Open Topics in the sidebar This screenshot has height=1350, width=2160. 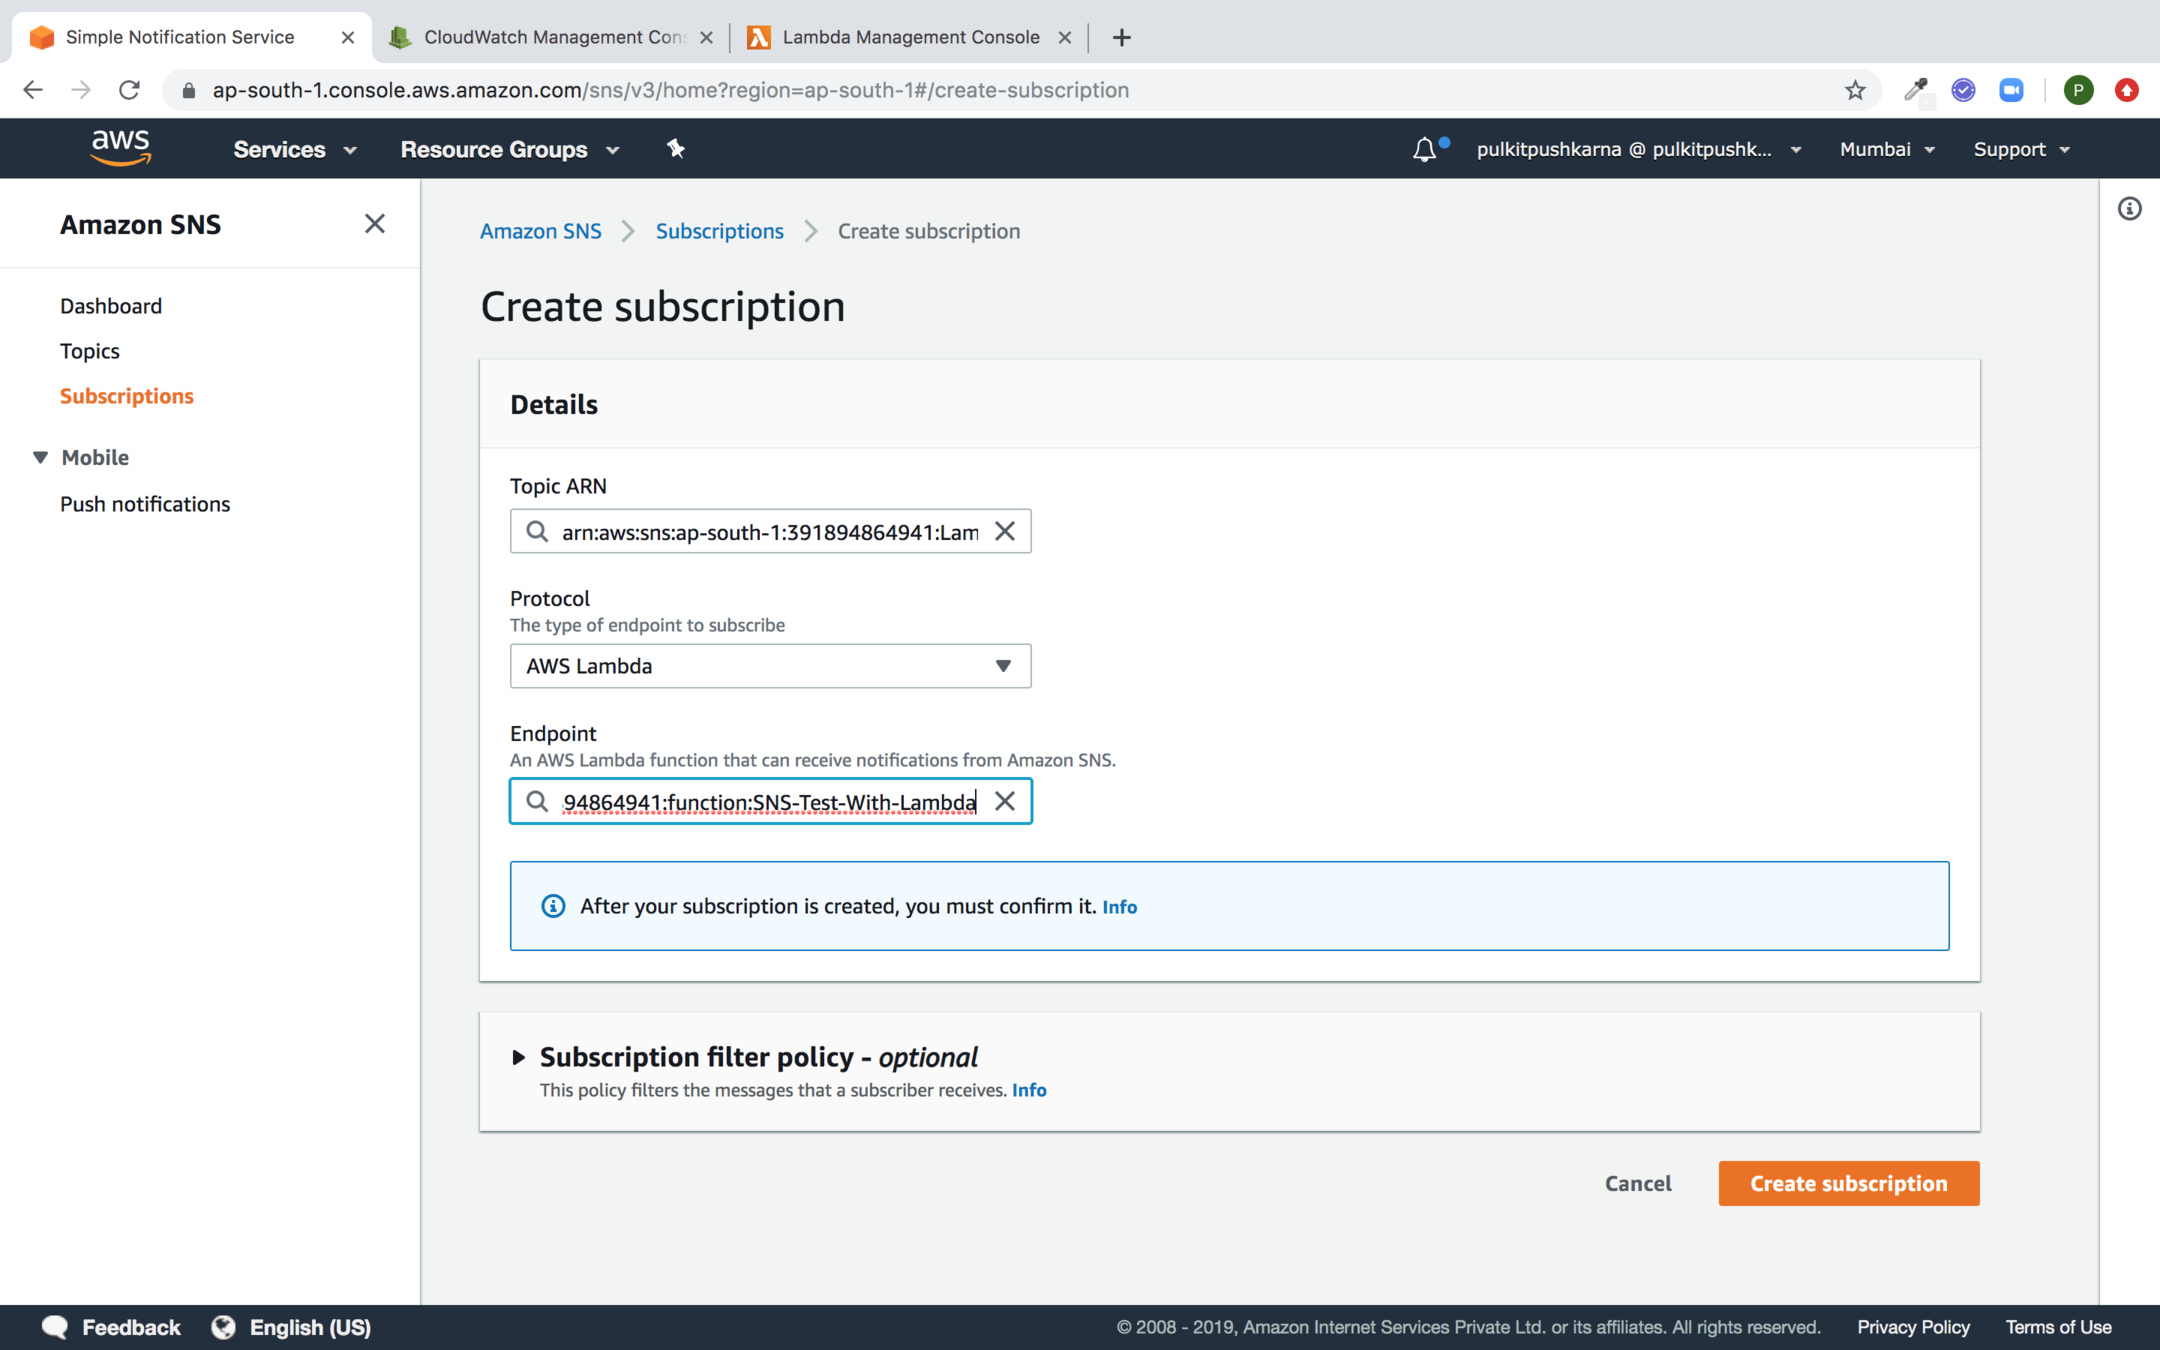pyautogui.click(x=89, y=351)
